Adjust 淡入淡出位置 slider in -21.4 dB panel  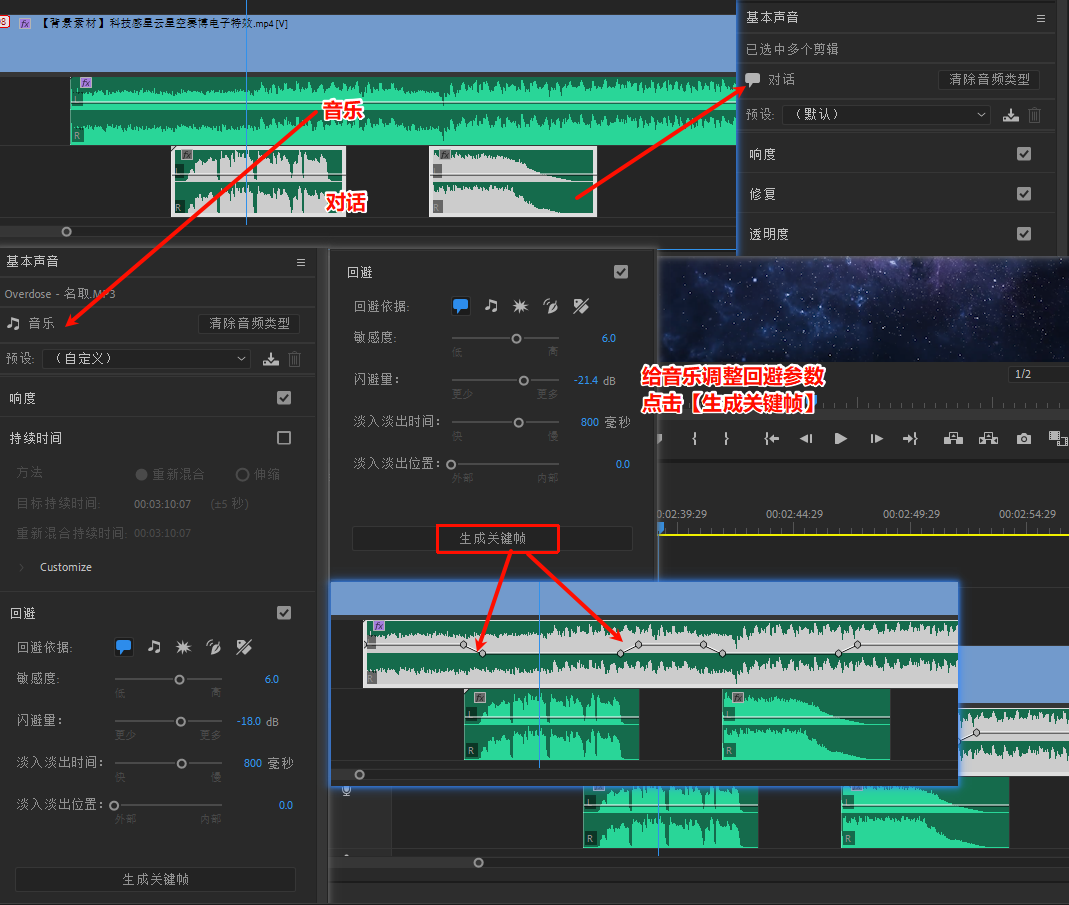click(451, 464)
